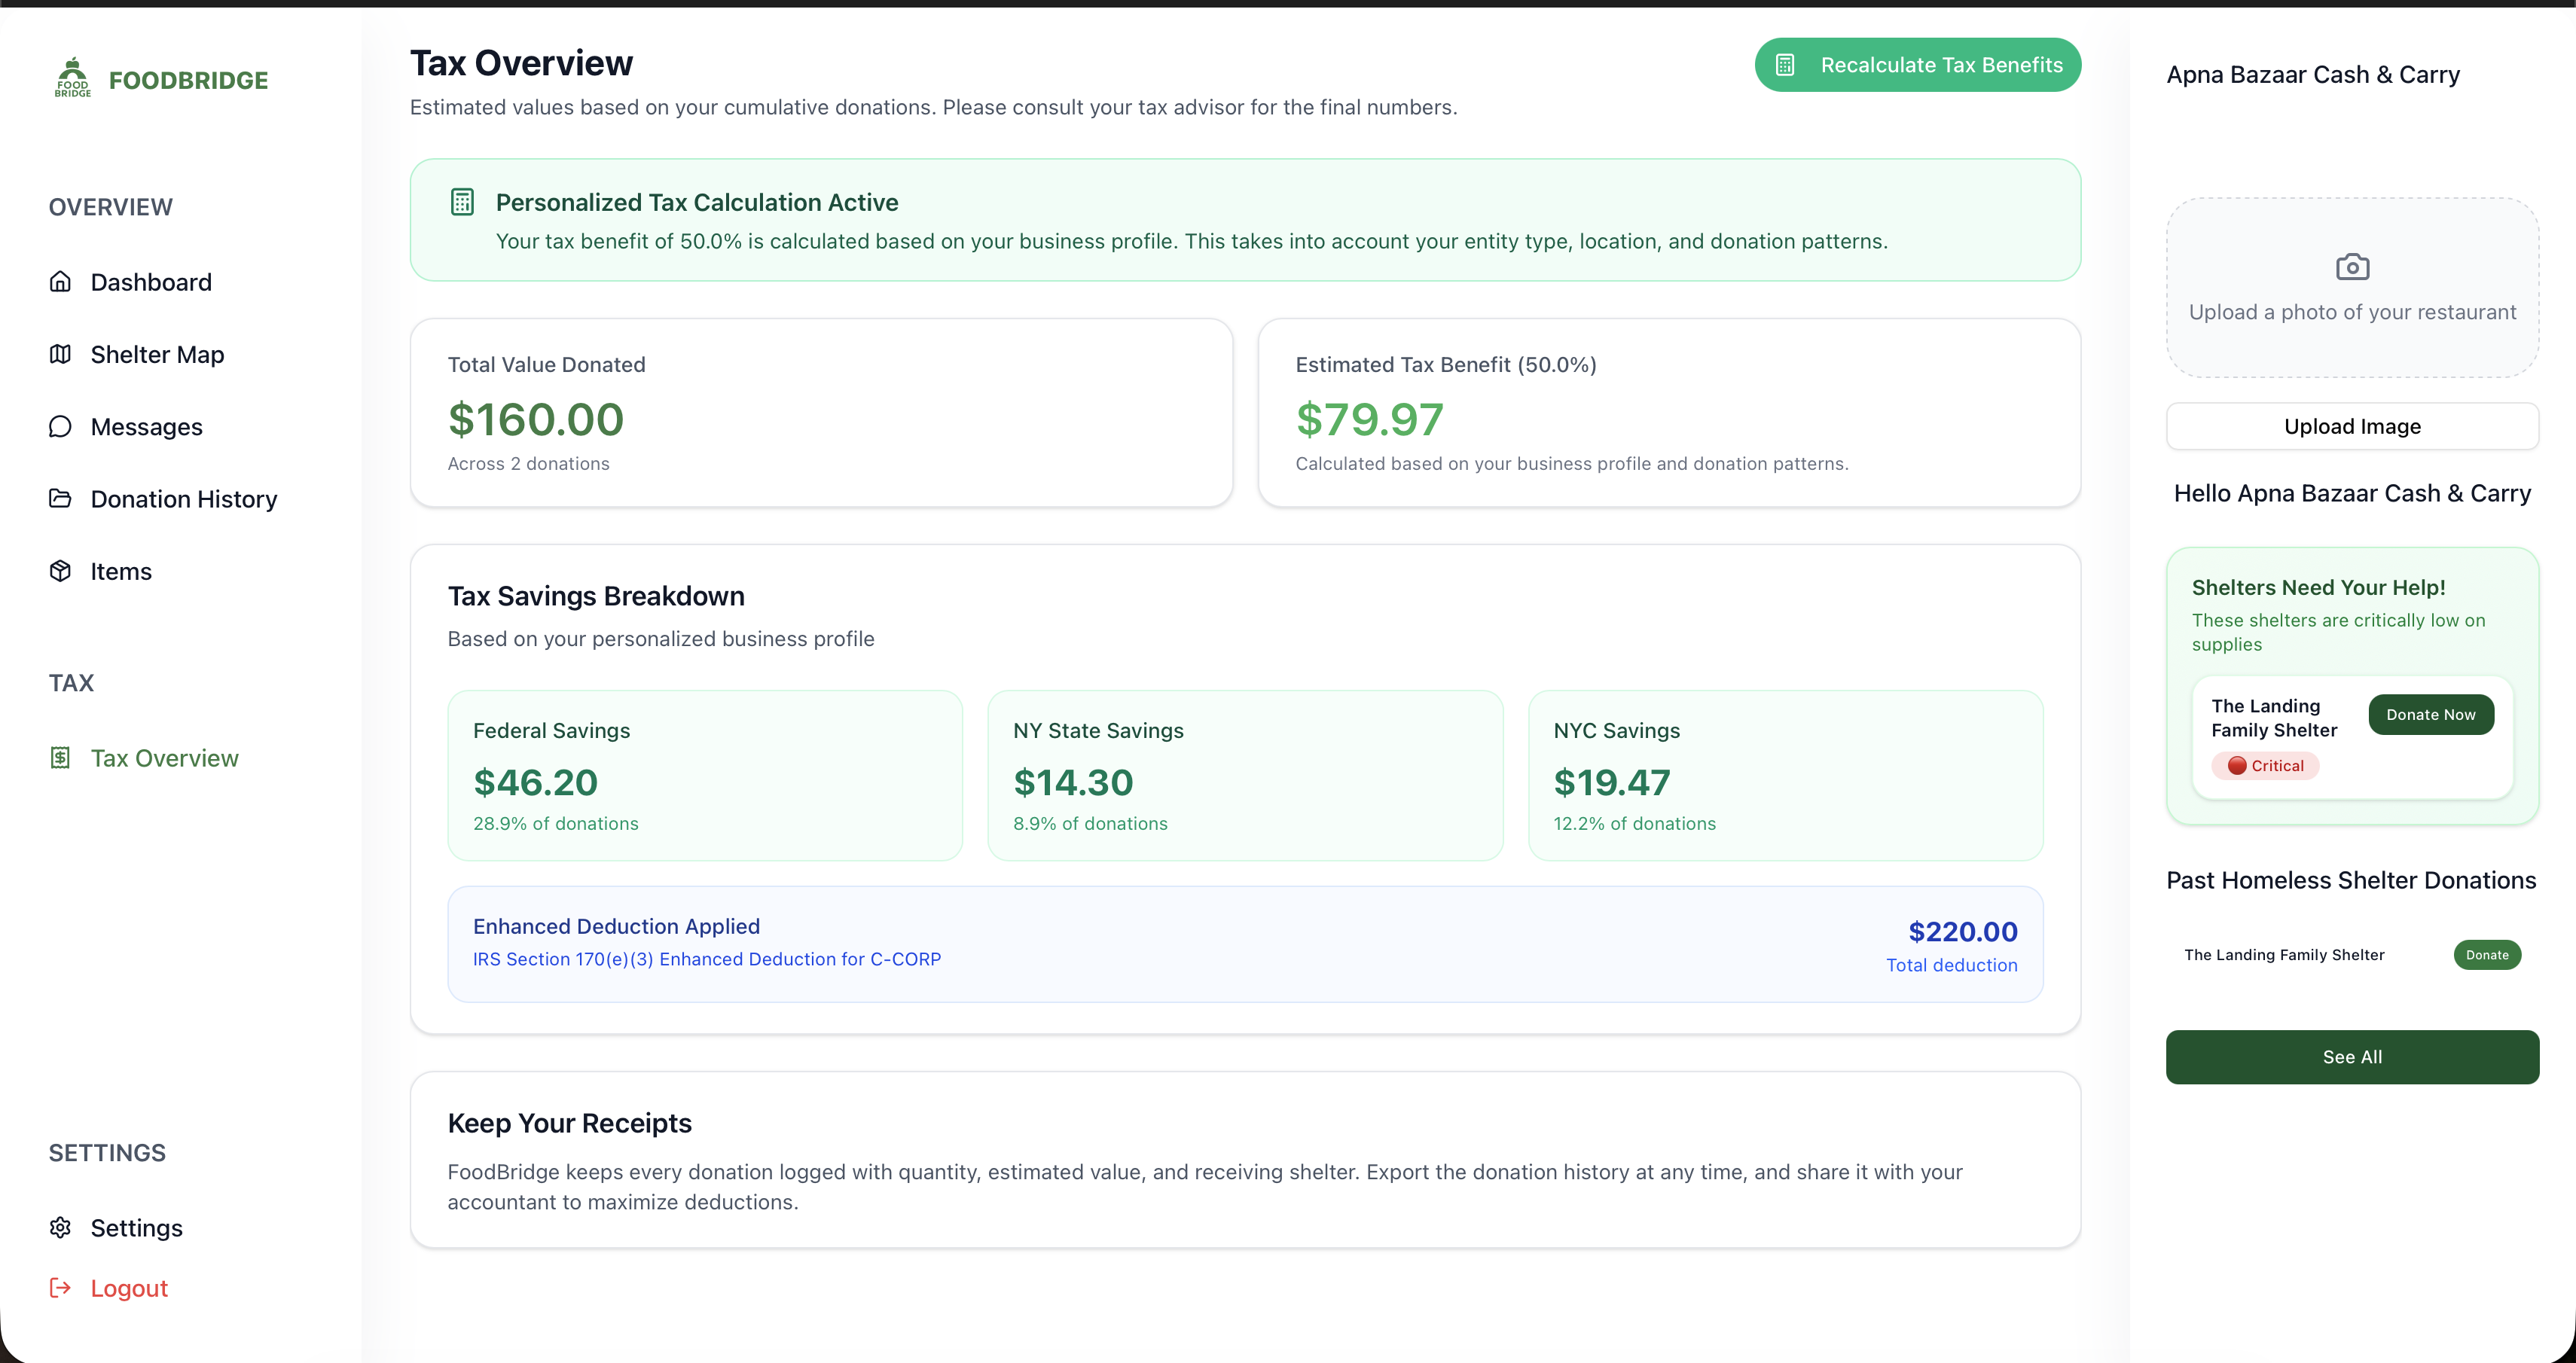
Task: Click the Logout arrow icon
Action: [x=60, y=1288]
